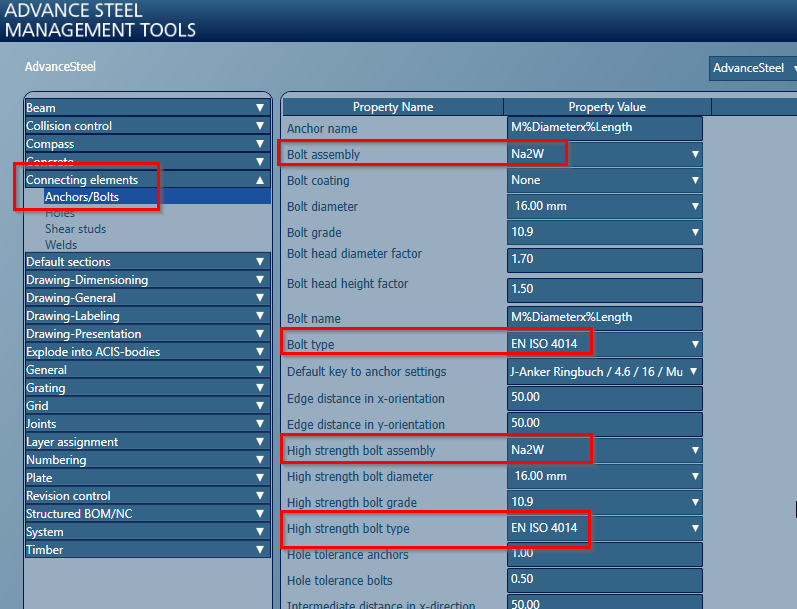Expand the Layer assignment category

[x=148, y=442]
